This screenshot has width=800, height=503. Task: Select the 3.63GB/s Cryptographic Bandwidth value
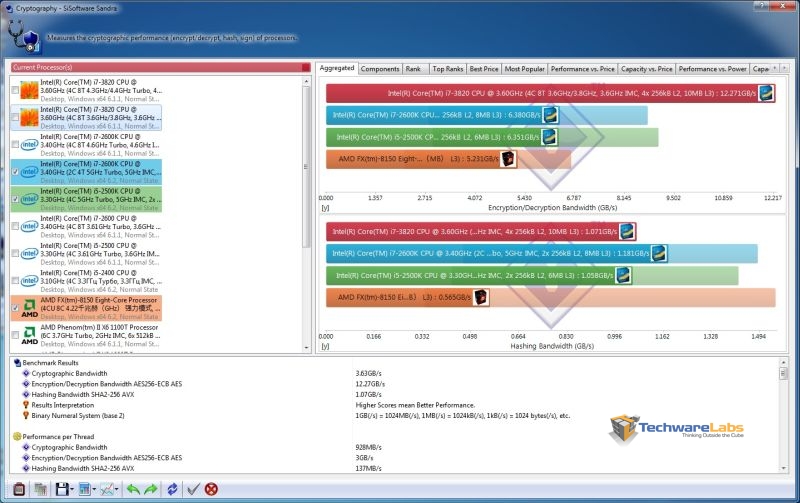point(368,373)
